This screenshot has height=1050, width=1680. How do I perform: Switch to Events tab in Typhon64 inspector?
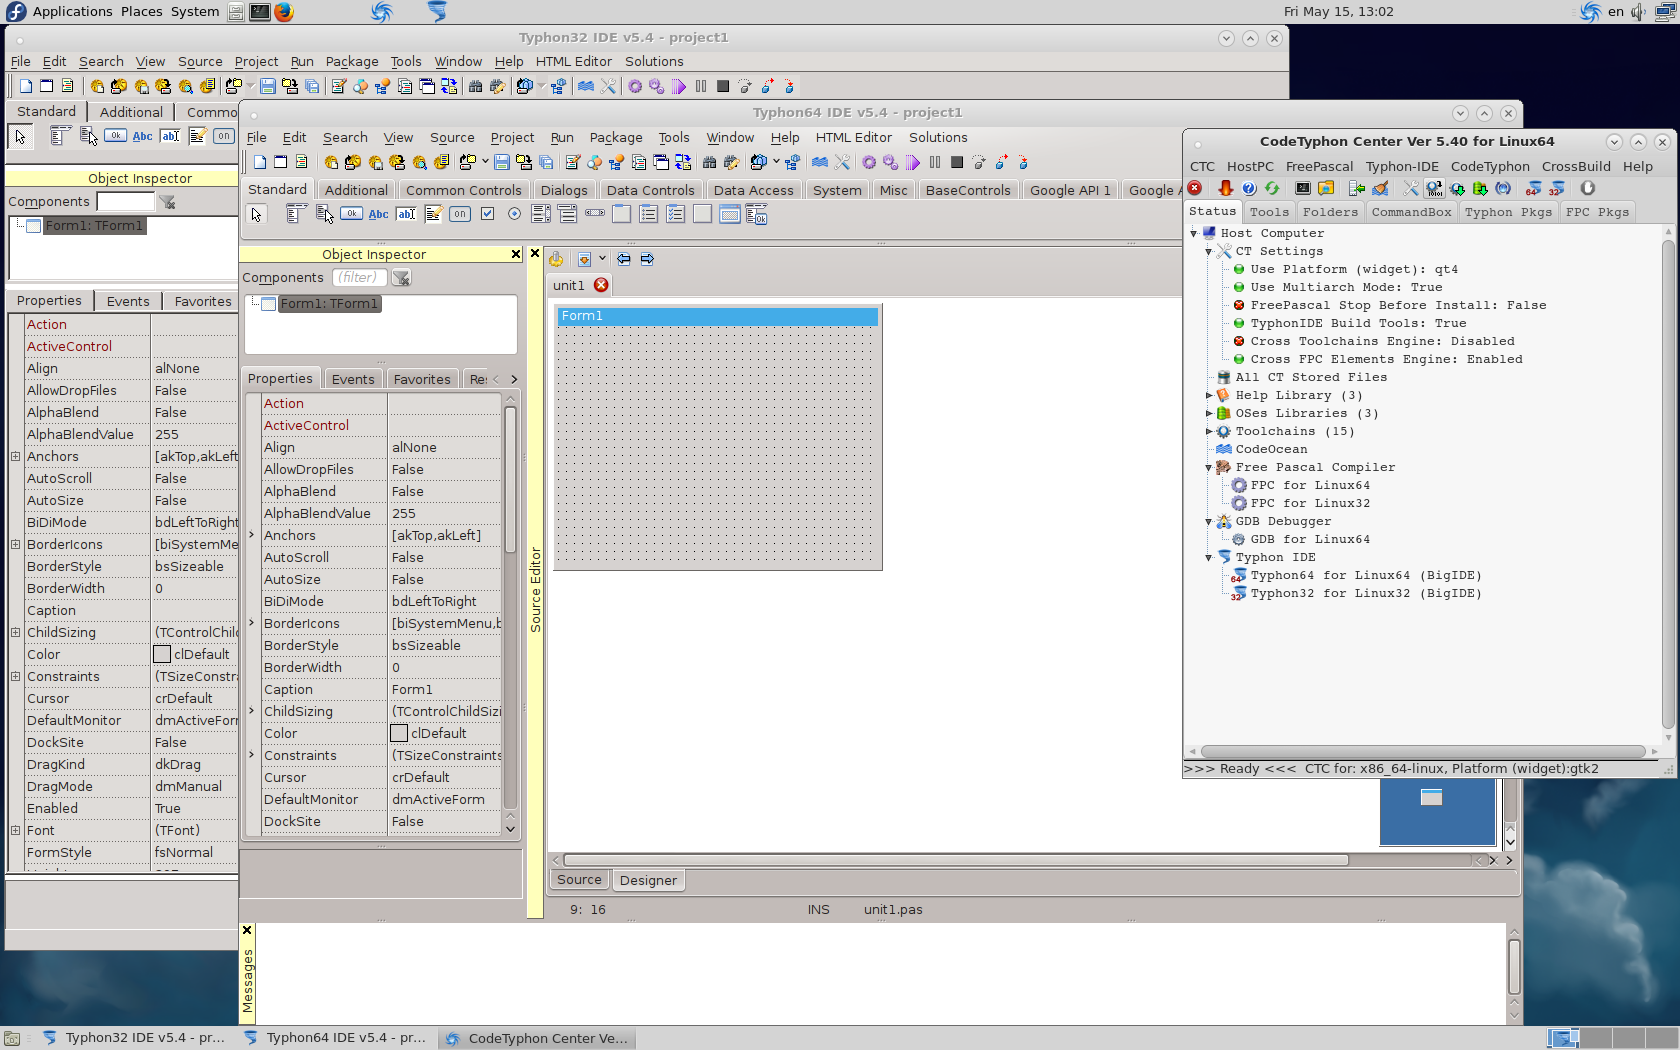click(x=353, y=379)
